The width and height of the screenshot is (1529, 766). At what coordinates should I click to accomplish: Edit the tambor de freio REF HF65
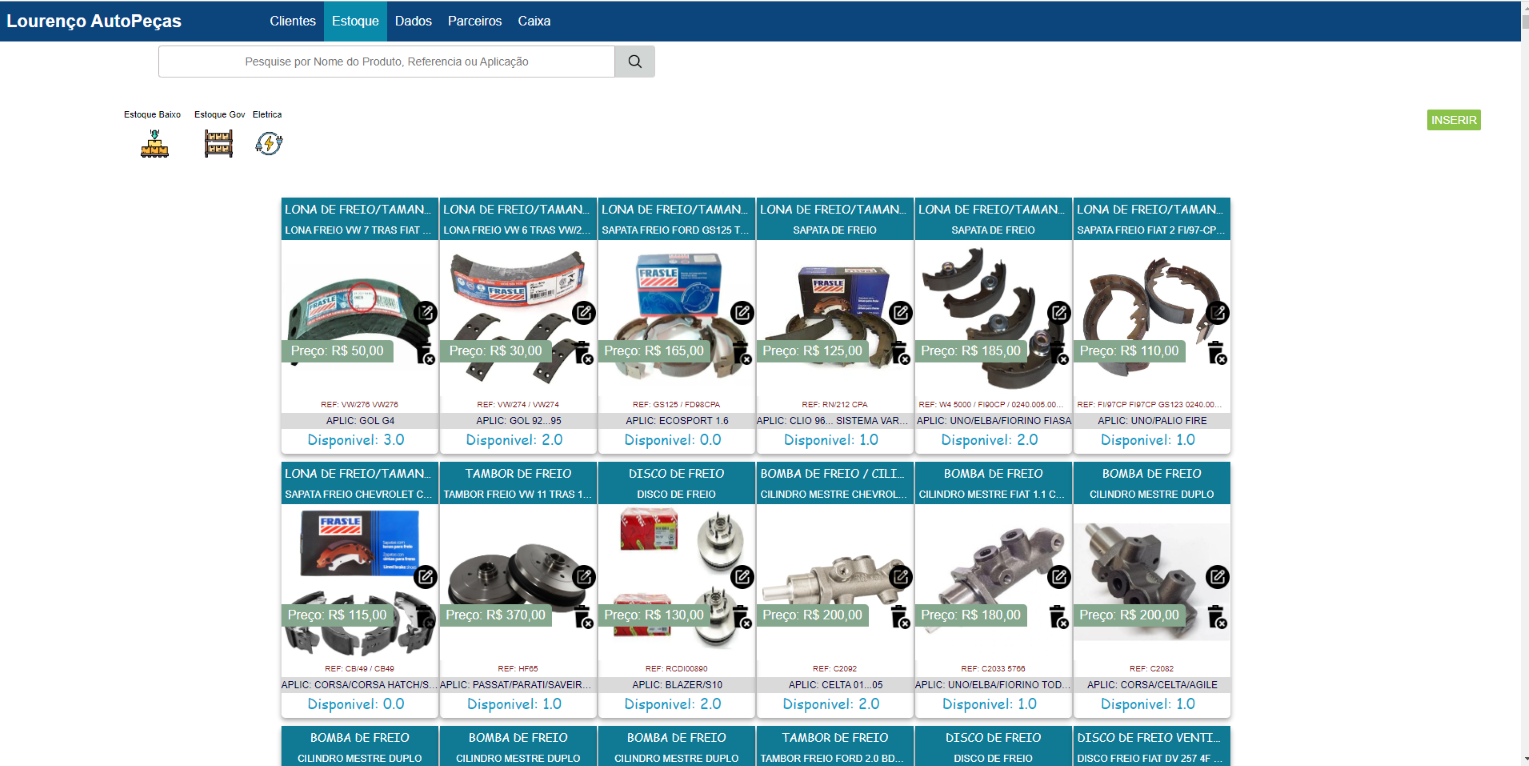click(584, 577)
